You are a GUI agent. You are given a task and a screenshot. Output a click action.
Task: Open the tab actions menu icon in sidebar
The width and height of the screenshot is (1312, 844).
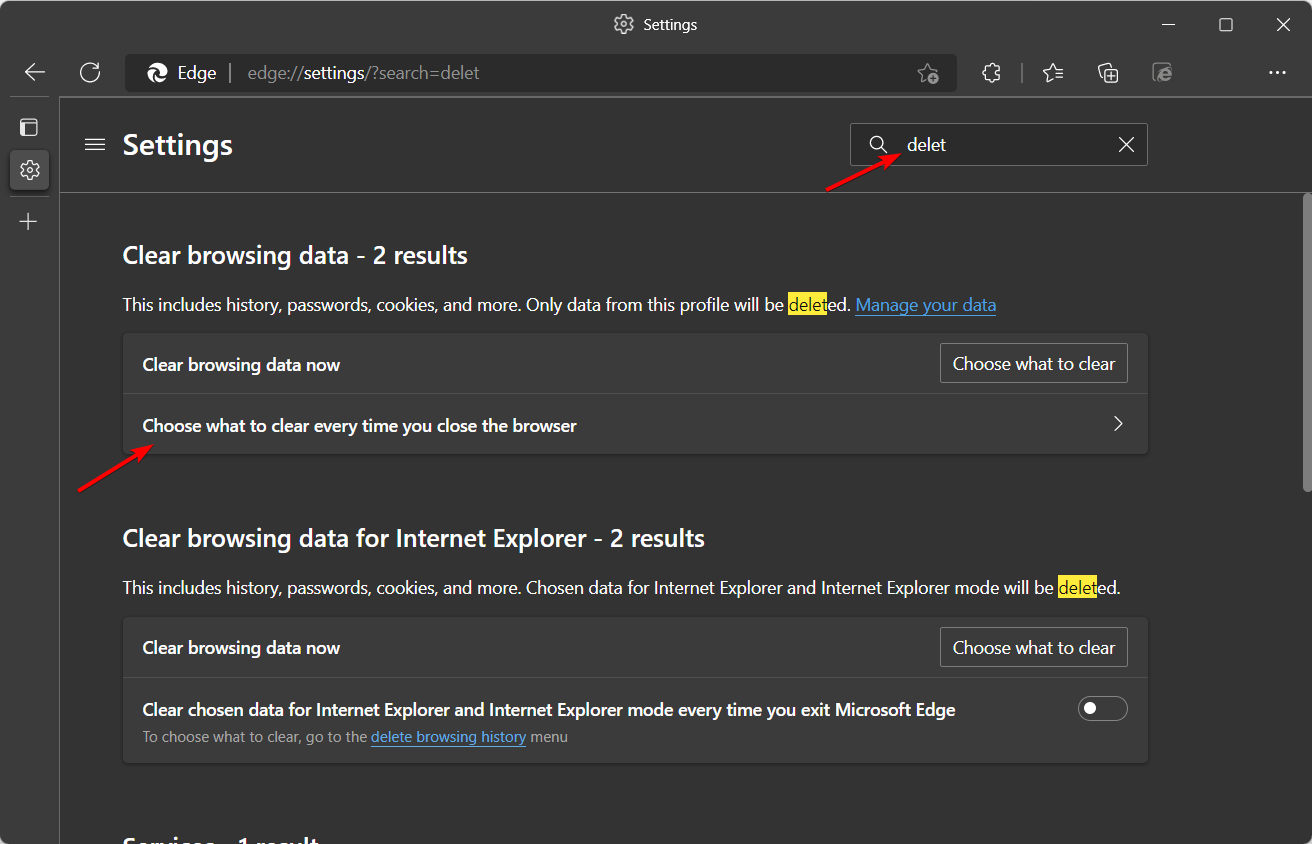(29, 127)
